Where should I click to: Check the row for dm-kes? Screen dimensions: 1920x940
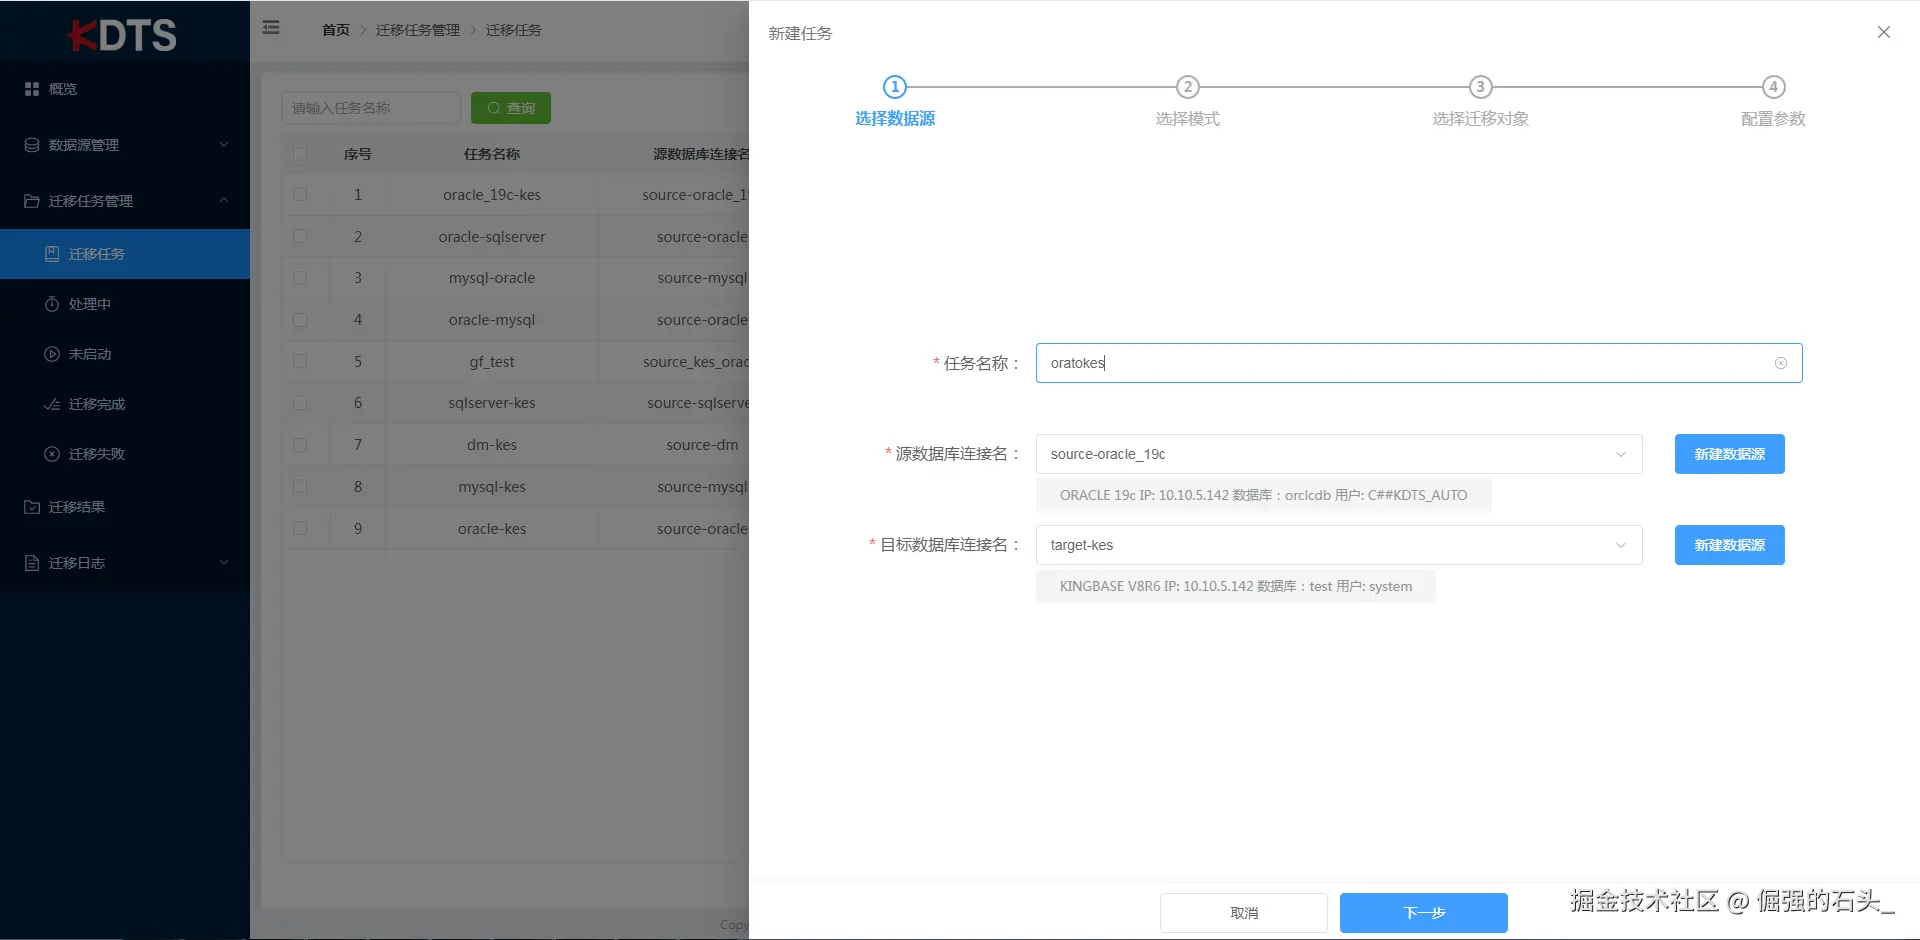(x=300, y=445)
